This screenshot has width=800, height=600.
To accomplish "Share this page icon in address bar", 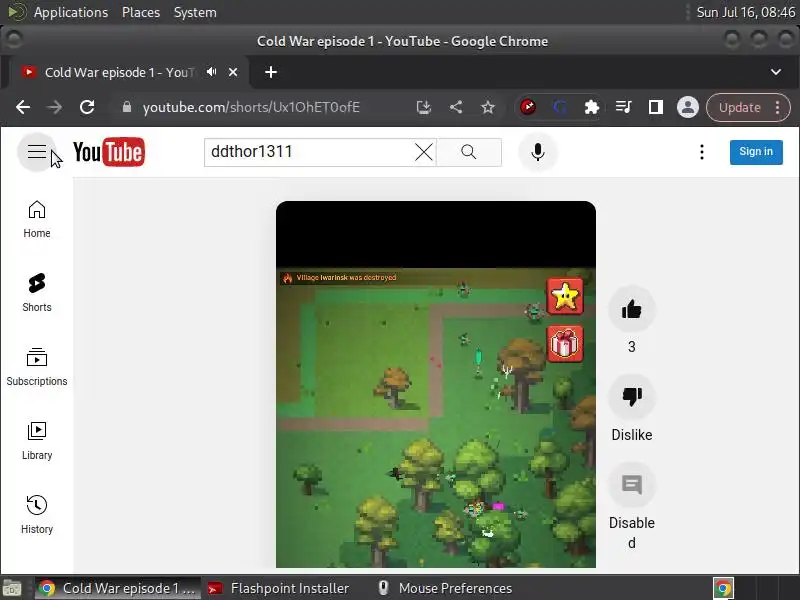I will click(x=456, y=107).
